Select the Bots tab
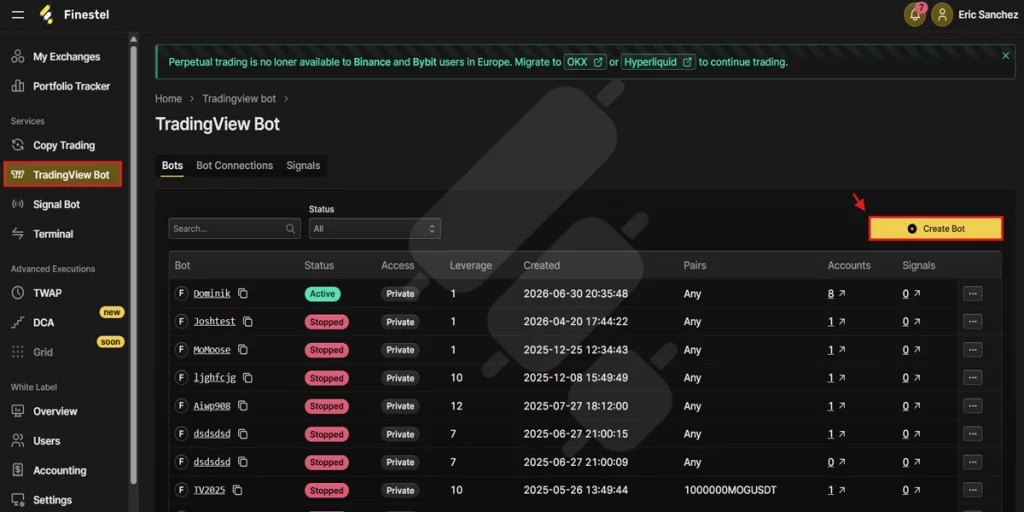The height and width of the screenshot is (512, 1024). pyautogui.click(x=172, y=166)
